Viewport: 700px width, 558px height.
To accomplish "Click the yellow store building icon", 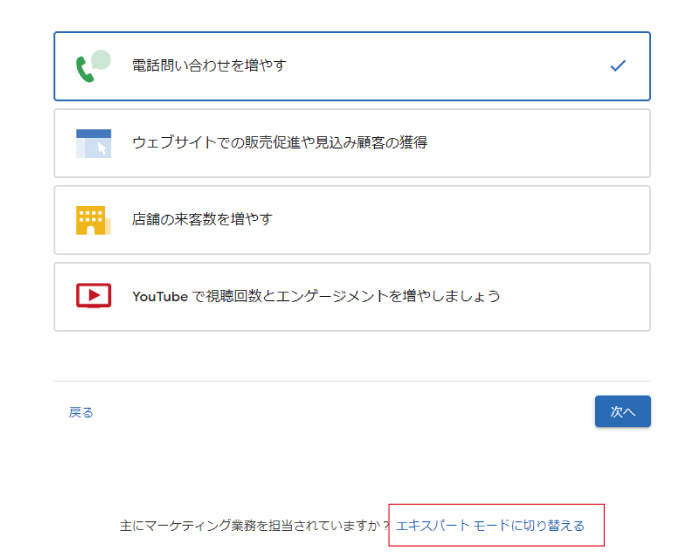I will 93,220.
